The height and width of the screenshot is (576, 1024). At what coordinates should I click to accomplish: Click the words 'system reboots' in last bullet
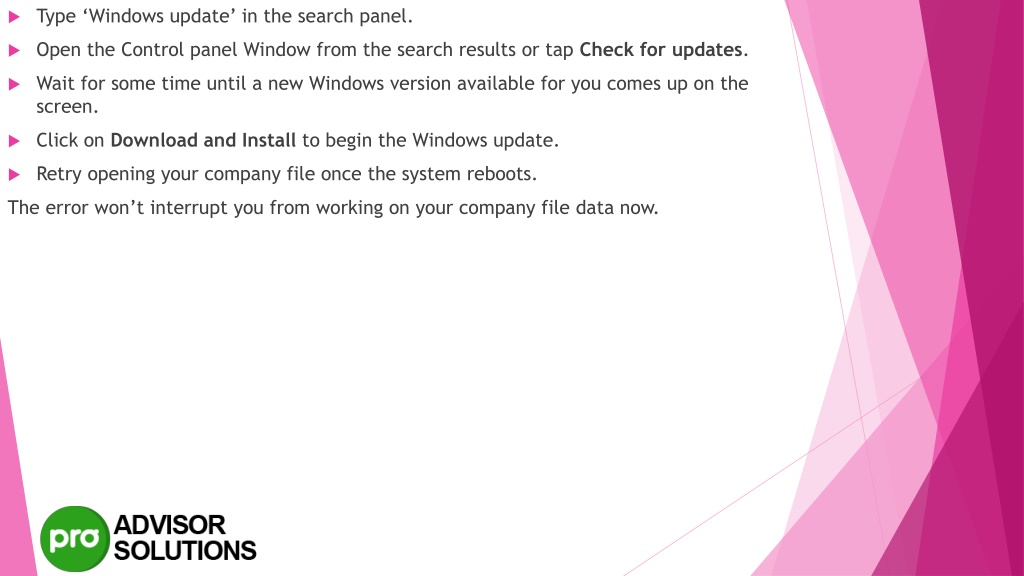point(468,174)
